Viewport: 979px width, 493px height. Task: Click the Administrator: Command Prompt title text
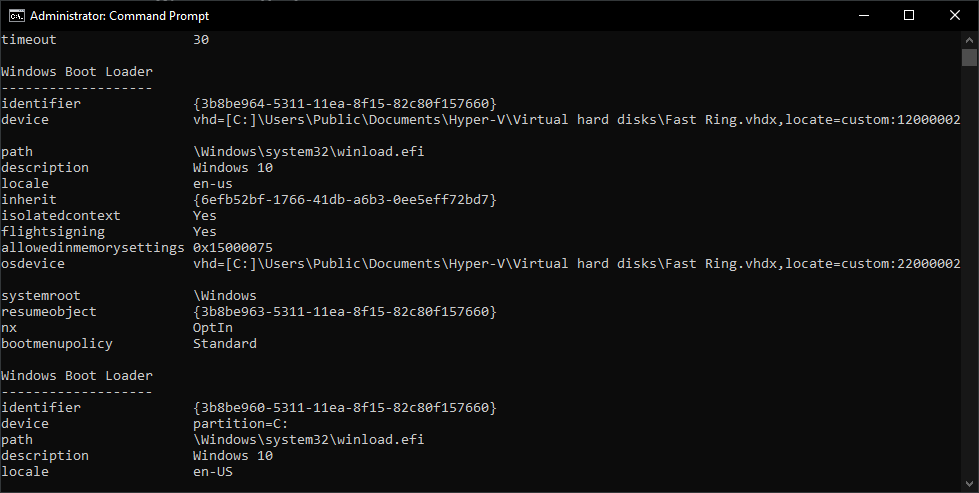[x=119, y=16]
